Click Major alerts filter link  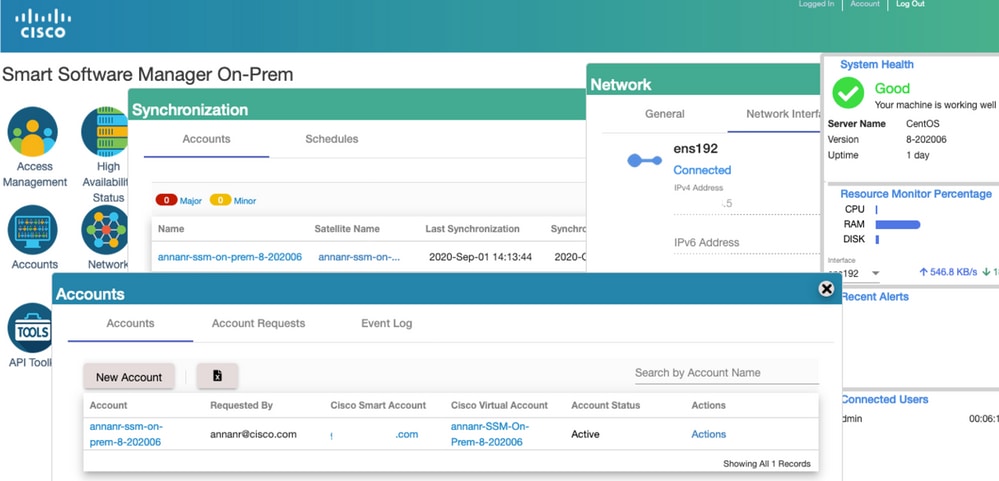pos(190,201)
